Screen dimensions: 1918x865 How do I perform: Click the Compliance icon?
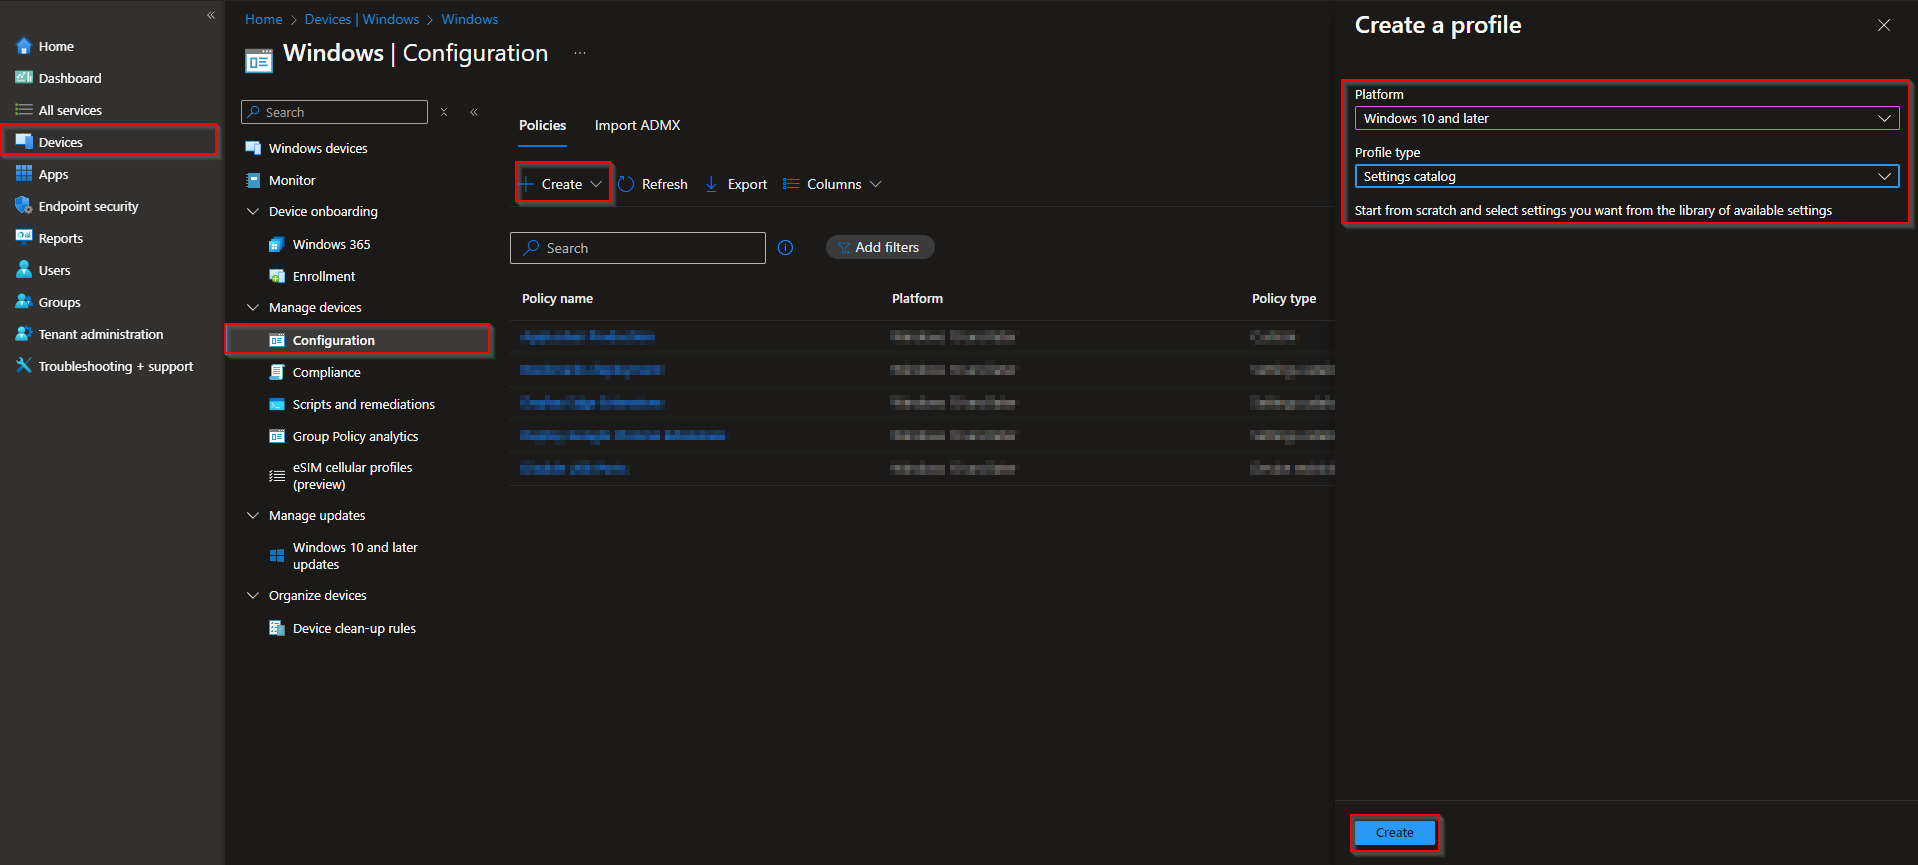pos(277,372)
